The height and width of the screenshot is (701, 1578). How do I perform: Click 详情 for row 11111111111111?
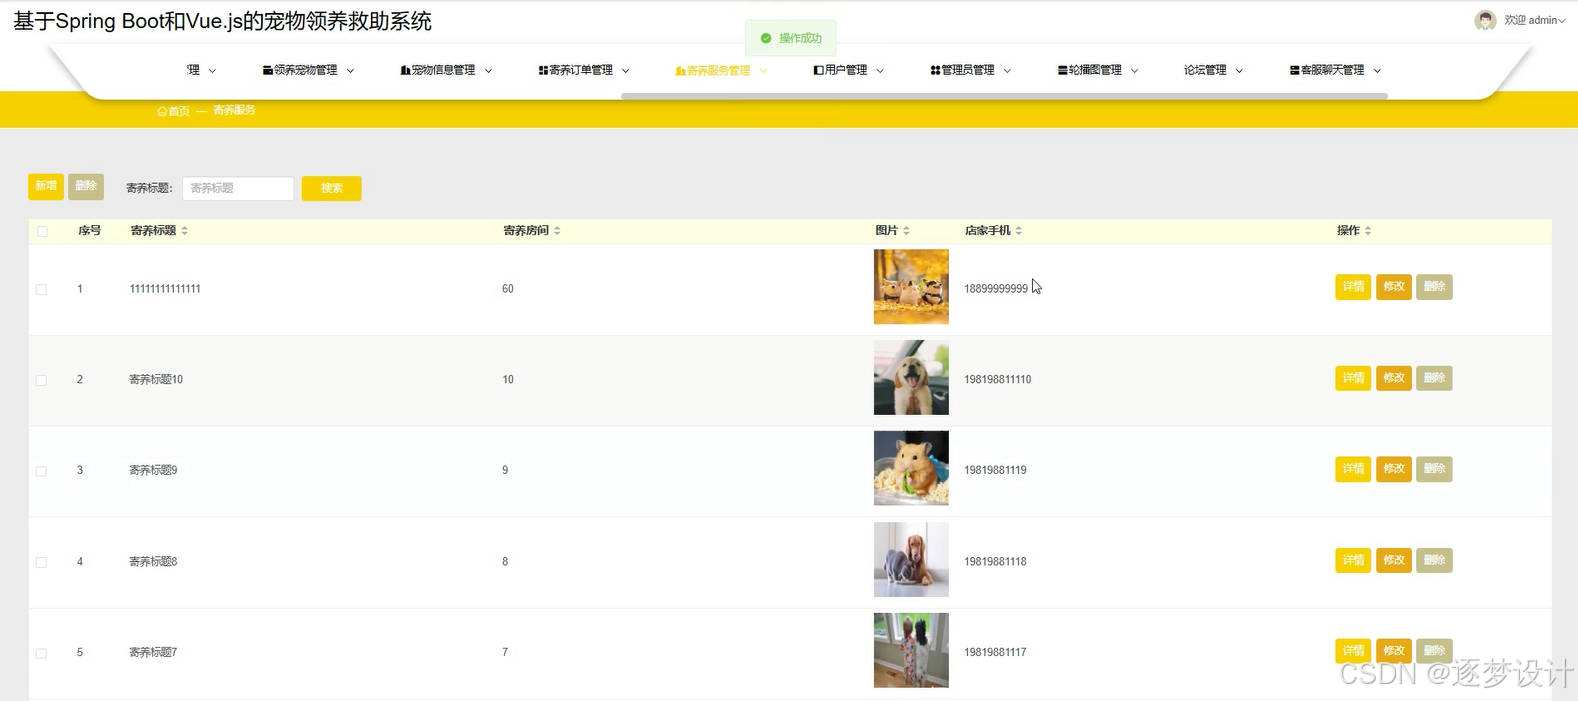pos(1353,287)
